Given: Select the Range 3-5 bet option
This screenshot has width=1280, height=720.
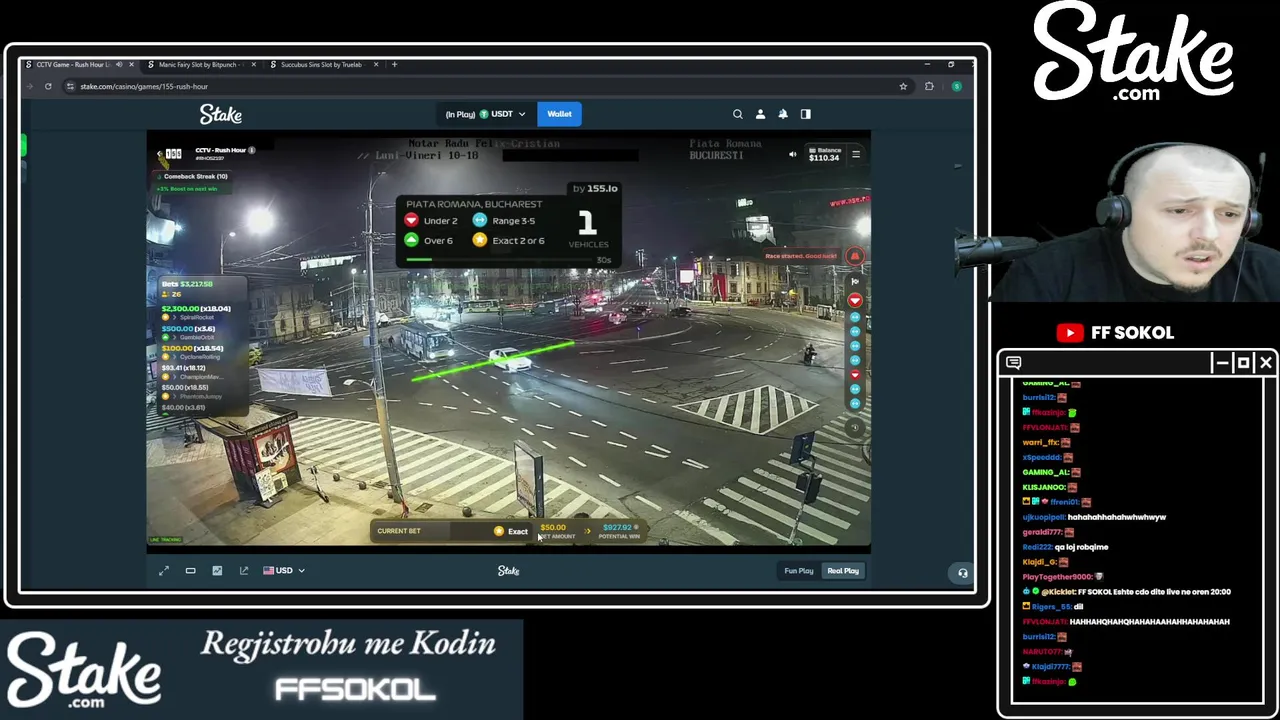Looking at the screenshot, I should point(505,221).
